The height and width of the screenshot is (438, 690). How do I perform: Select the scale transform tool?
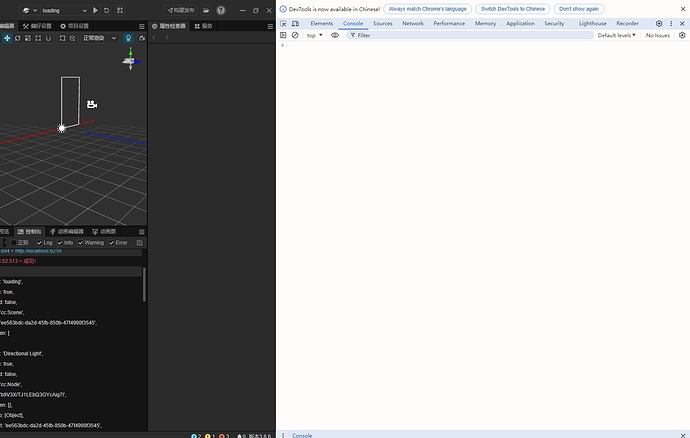(28, 38)
